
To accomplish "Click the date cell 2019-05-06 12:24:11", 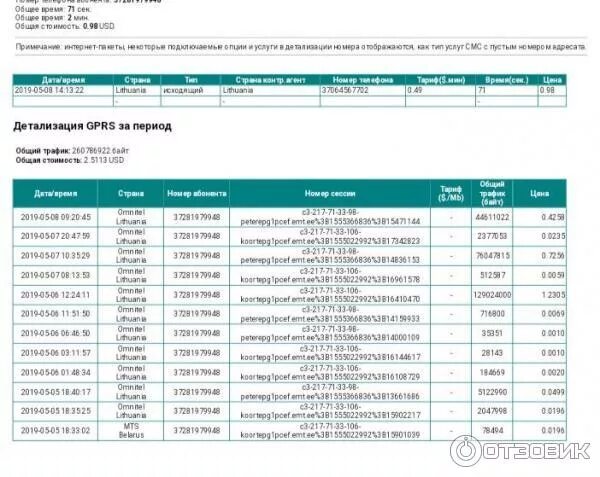I will point(55,295).
